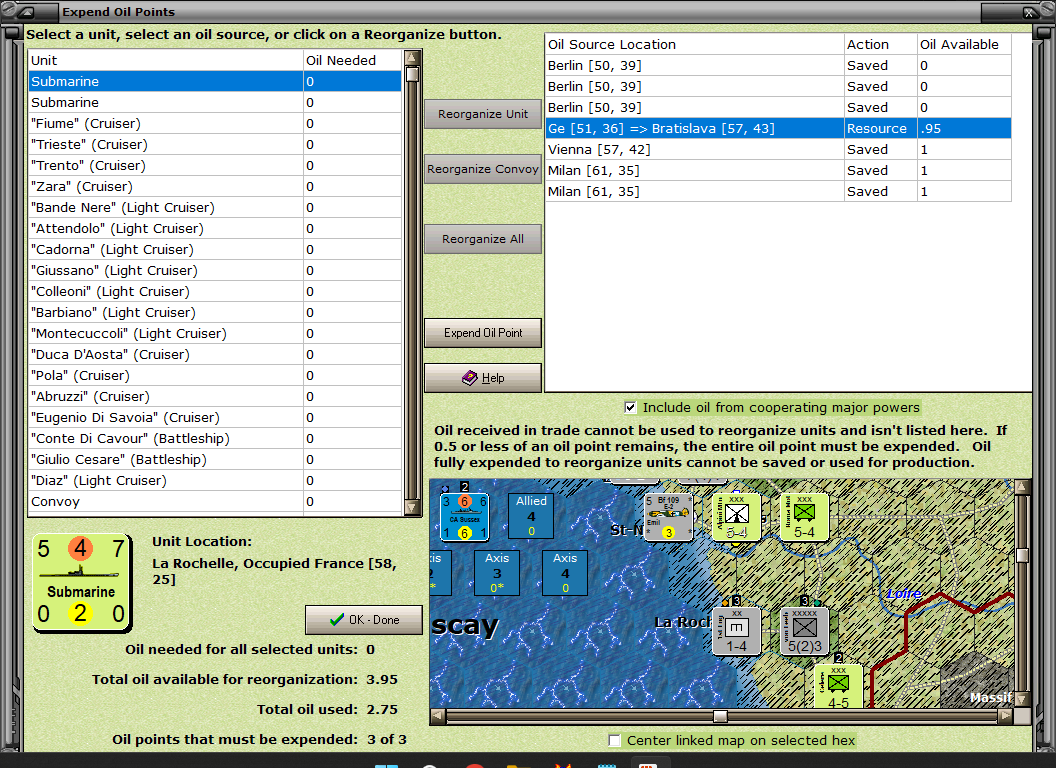The width and height of the screenshot is (1056, 768).
Task: Click the Action column header
Action: tap(880, 44)
